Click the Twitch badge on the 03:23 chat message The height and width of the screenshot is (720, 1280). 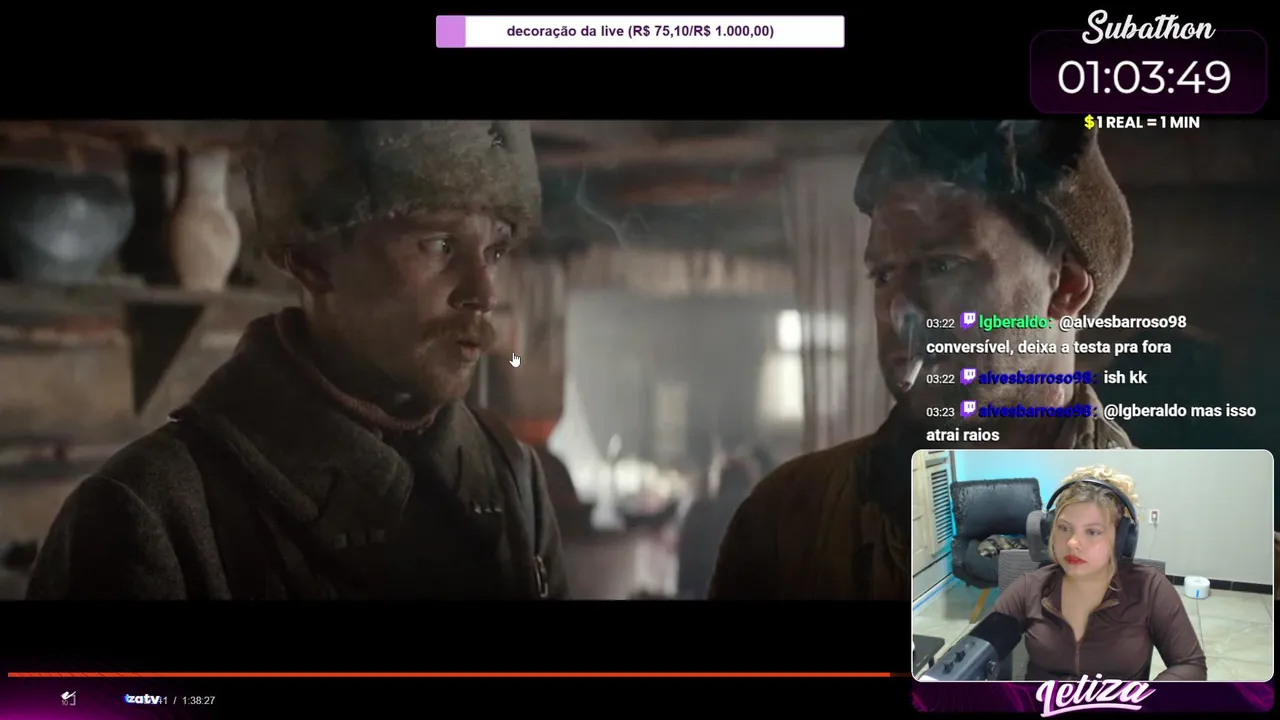point(968,410)
